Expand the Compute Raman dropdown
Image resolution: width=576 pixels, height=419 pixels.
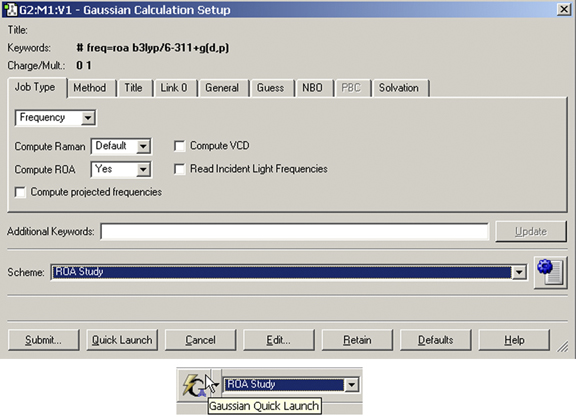pyautogui.click(x=121, y=146)
